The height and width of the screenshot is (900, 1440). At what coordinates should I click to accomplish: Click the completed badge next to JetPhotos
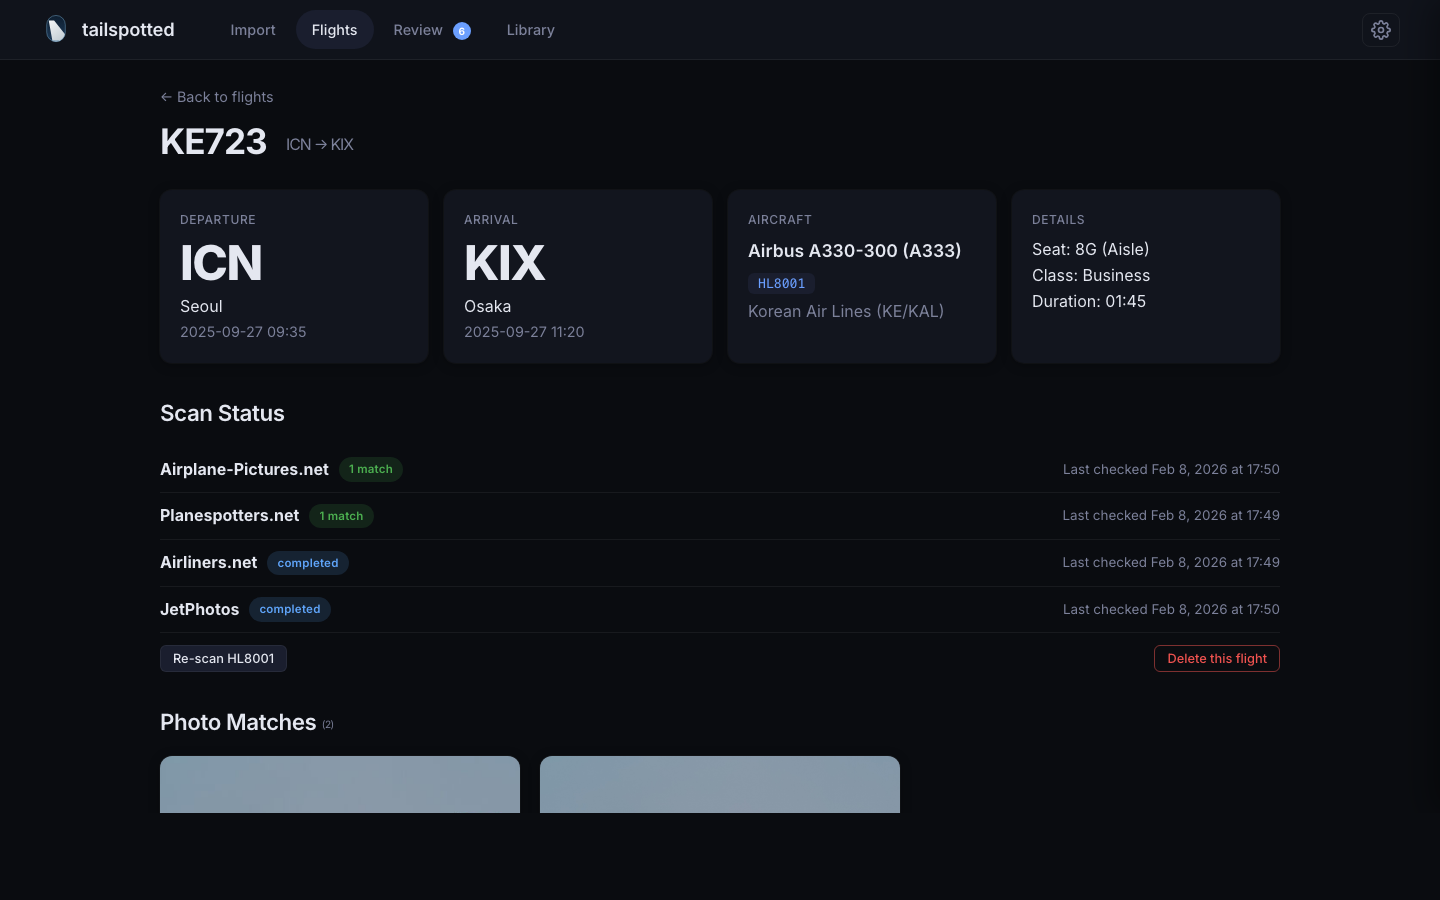(290, 609)
